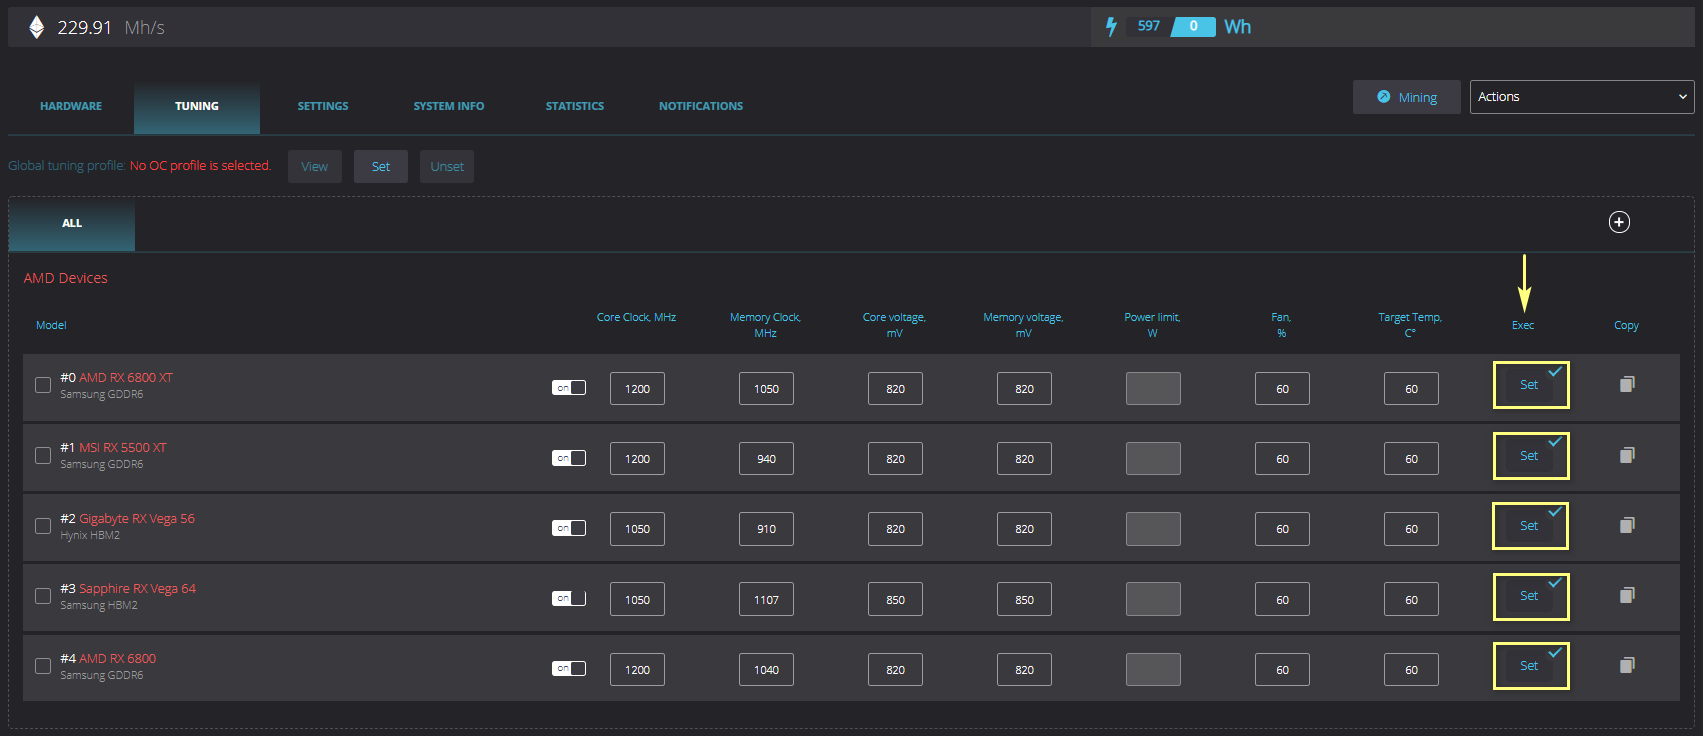Open the Statistics tab
The image size is (1703, 736).
click(575, 106)
